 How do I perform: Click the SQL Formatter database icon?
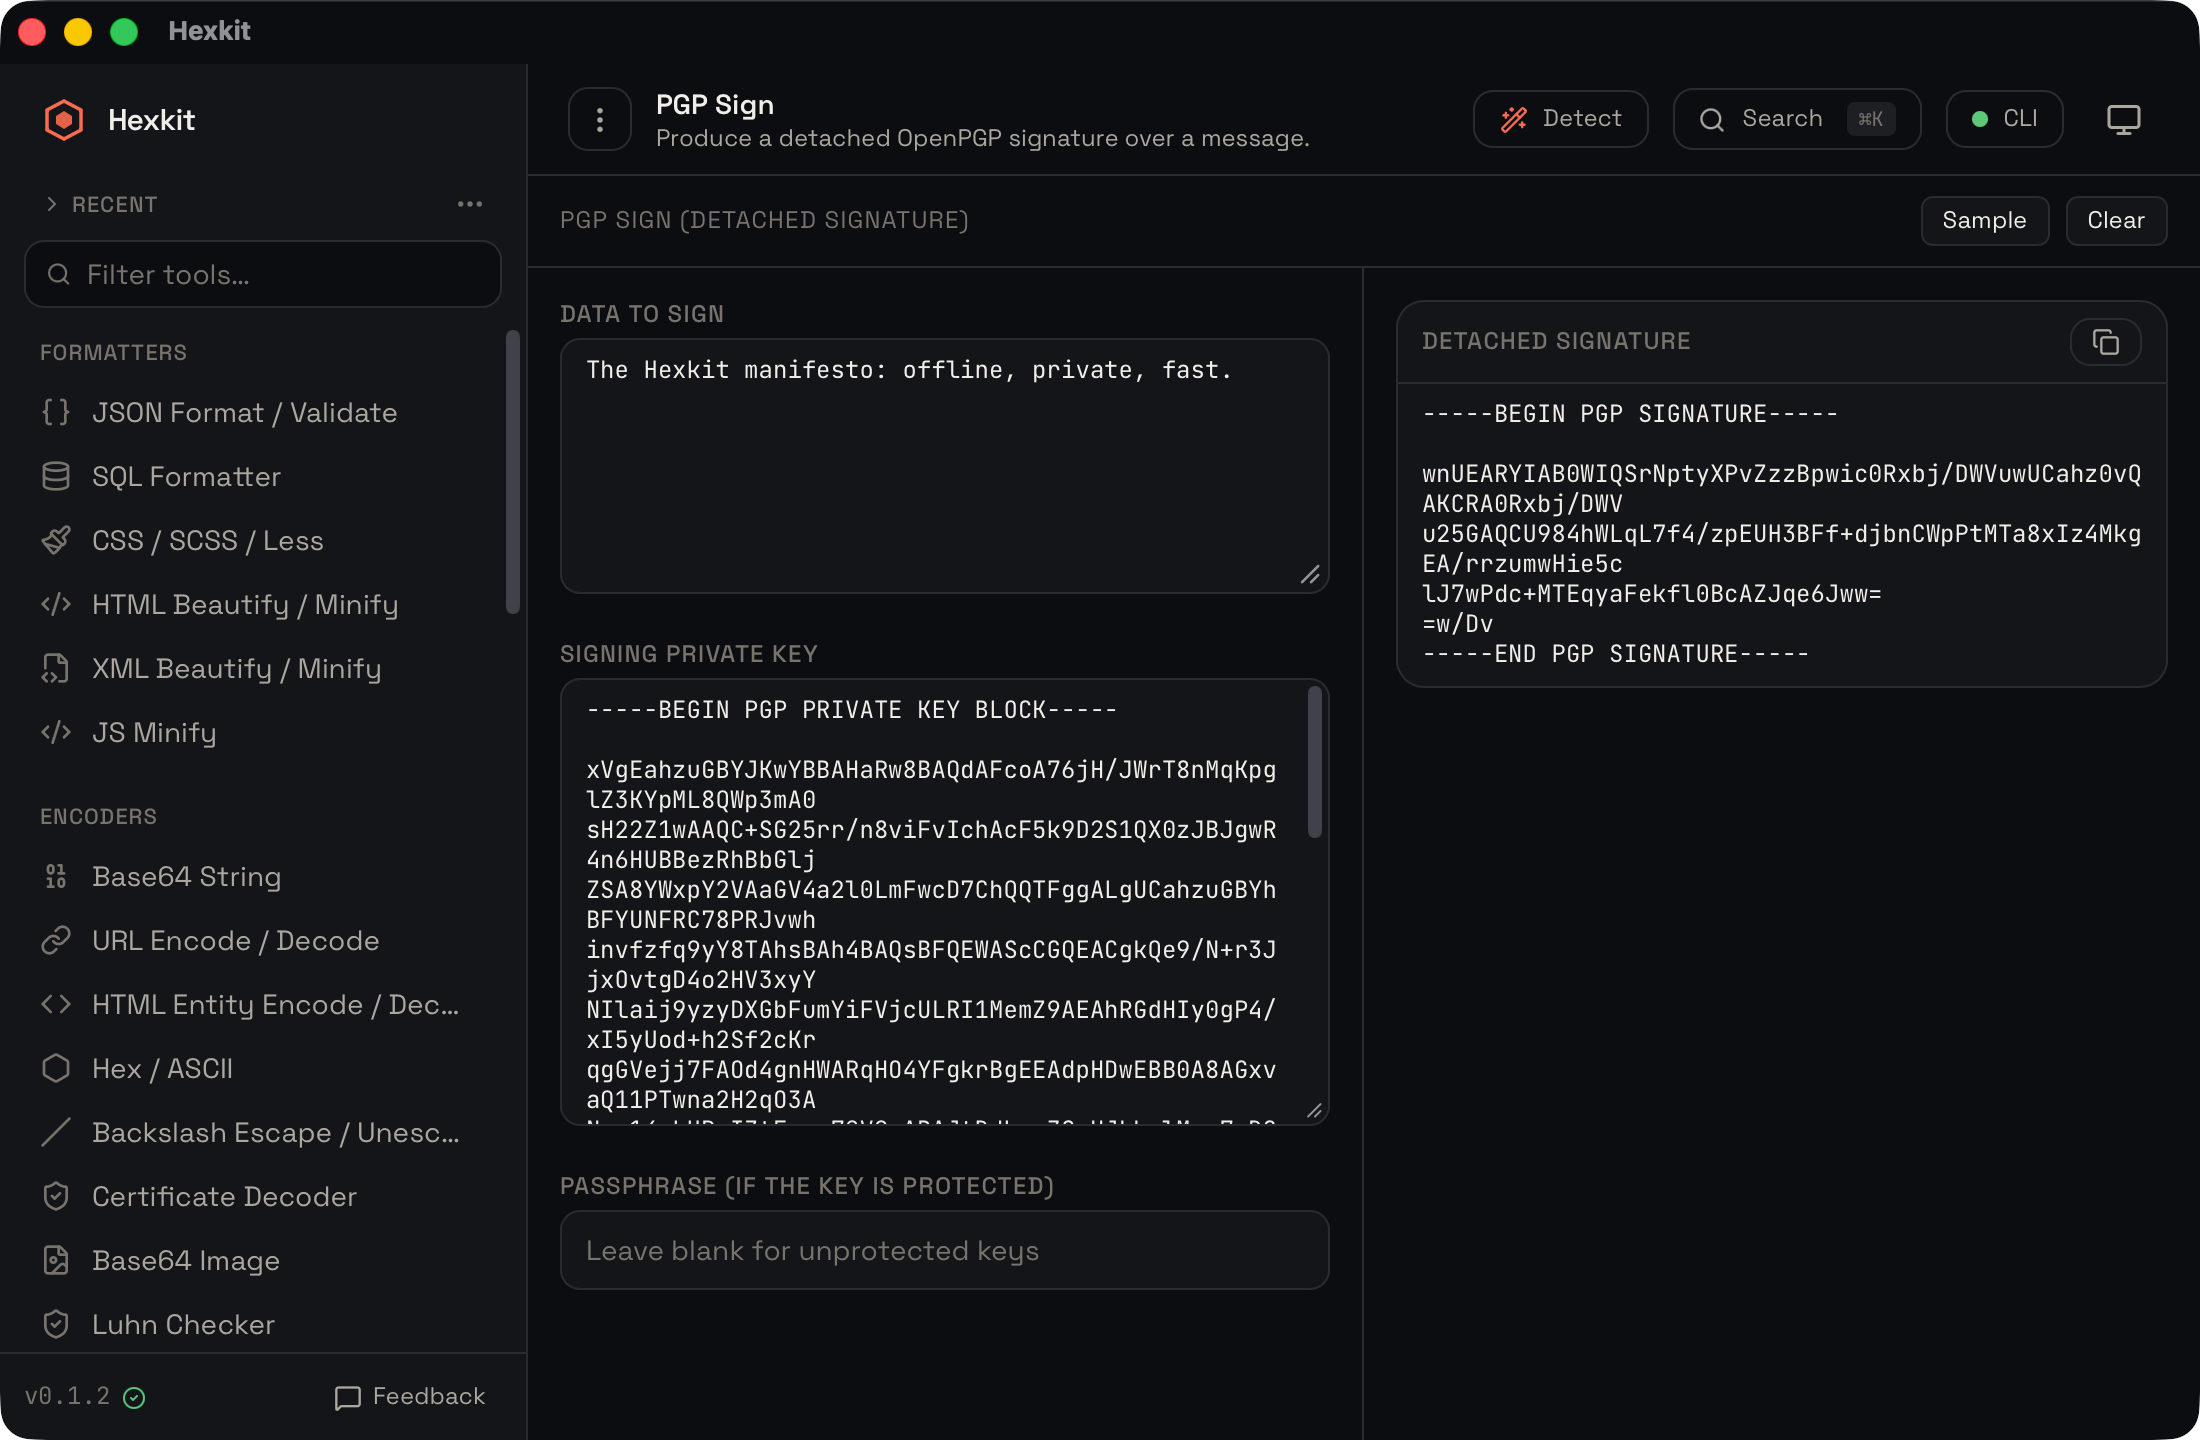coord(56,476)
